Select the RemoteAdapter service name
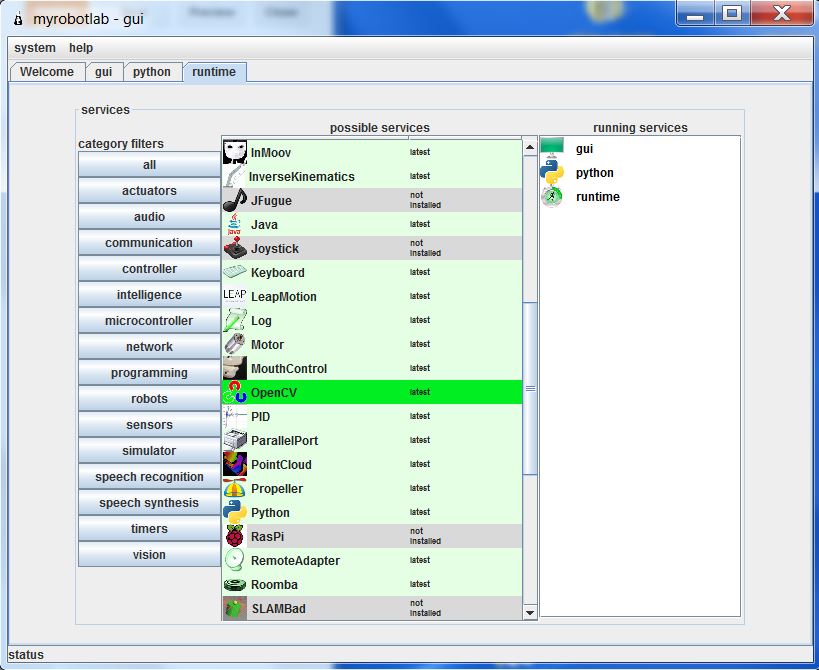 click(295, 561)
